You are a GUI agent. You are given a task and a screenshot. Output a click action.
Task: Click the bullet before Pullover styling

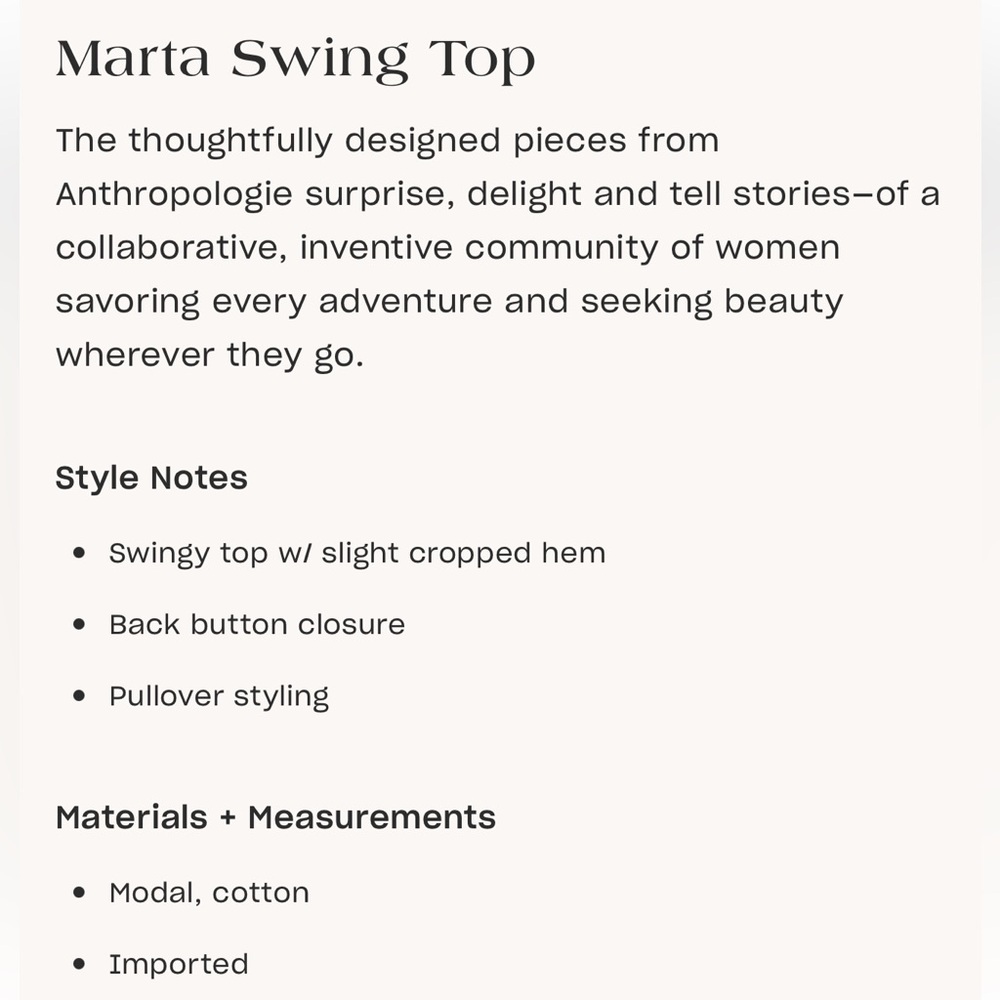(x=79, y=696)
